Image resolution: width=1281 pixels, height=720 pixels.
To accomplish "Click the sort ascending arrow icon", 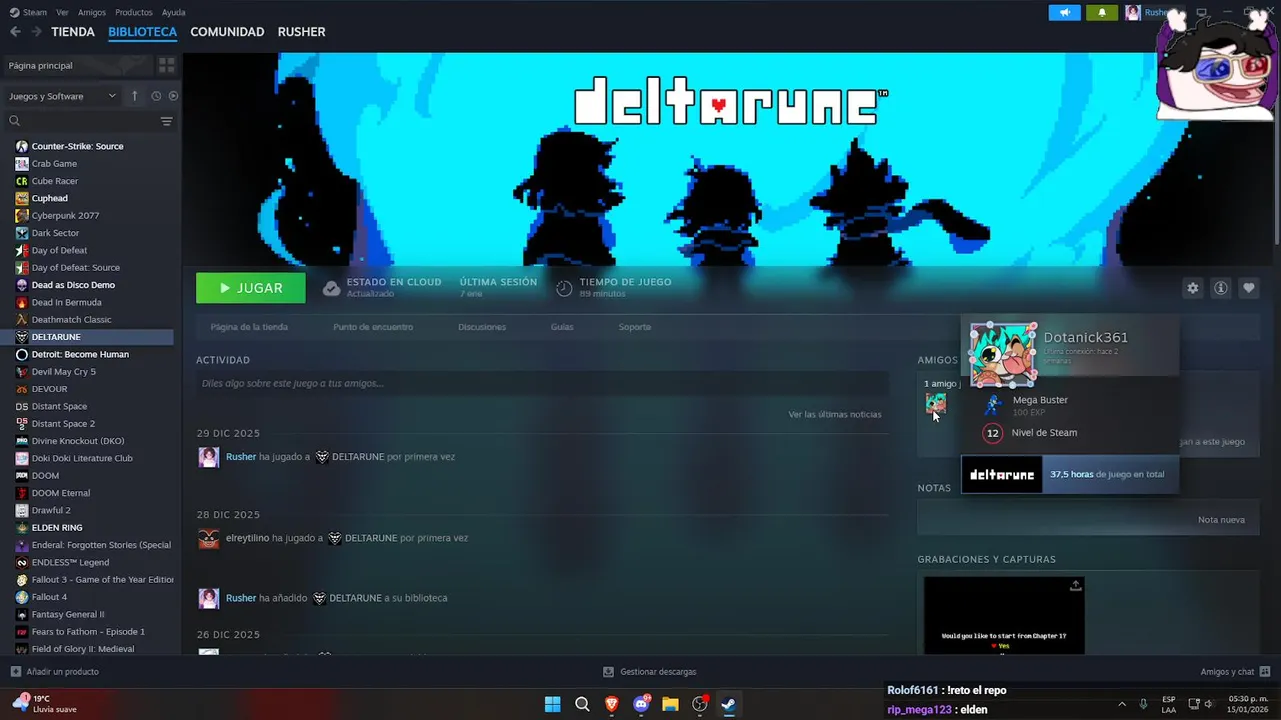I will click(x=135, y=96).
